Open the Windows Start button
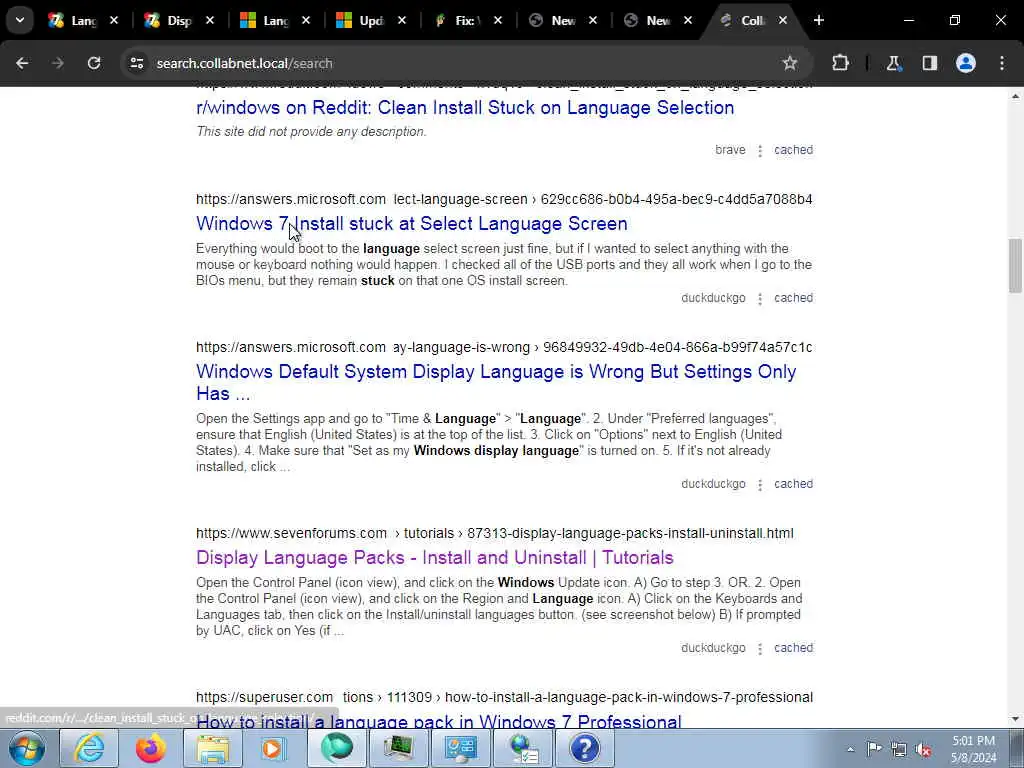 coord(27,748)
